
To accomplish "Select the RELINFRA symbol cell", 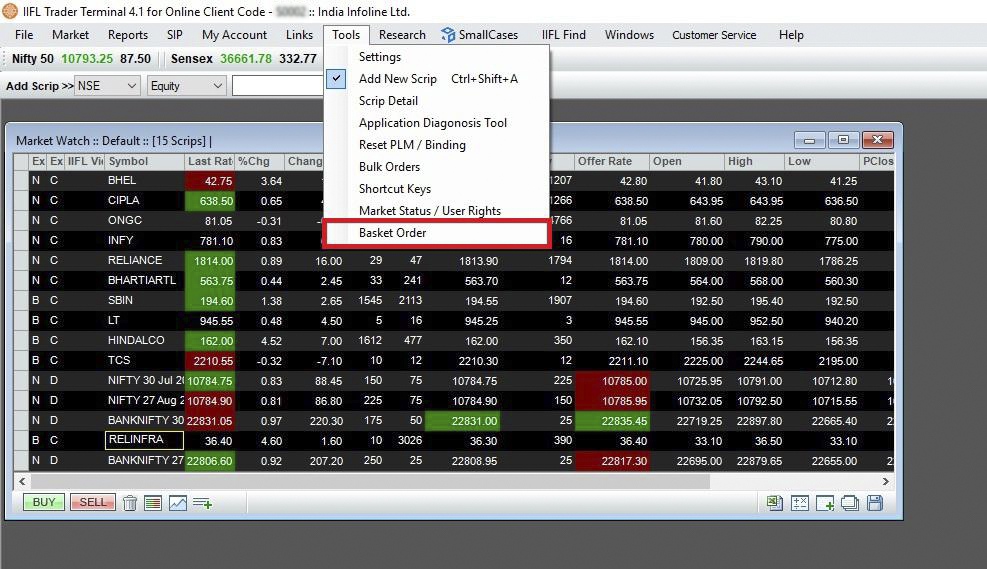I will (x=144, y=440).
